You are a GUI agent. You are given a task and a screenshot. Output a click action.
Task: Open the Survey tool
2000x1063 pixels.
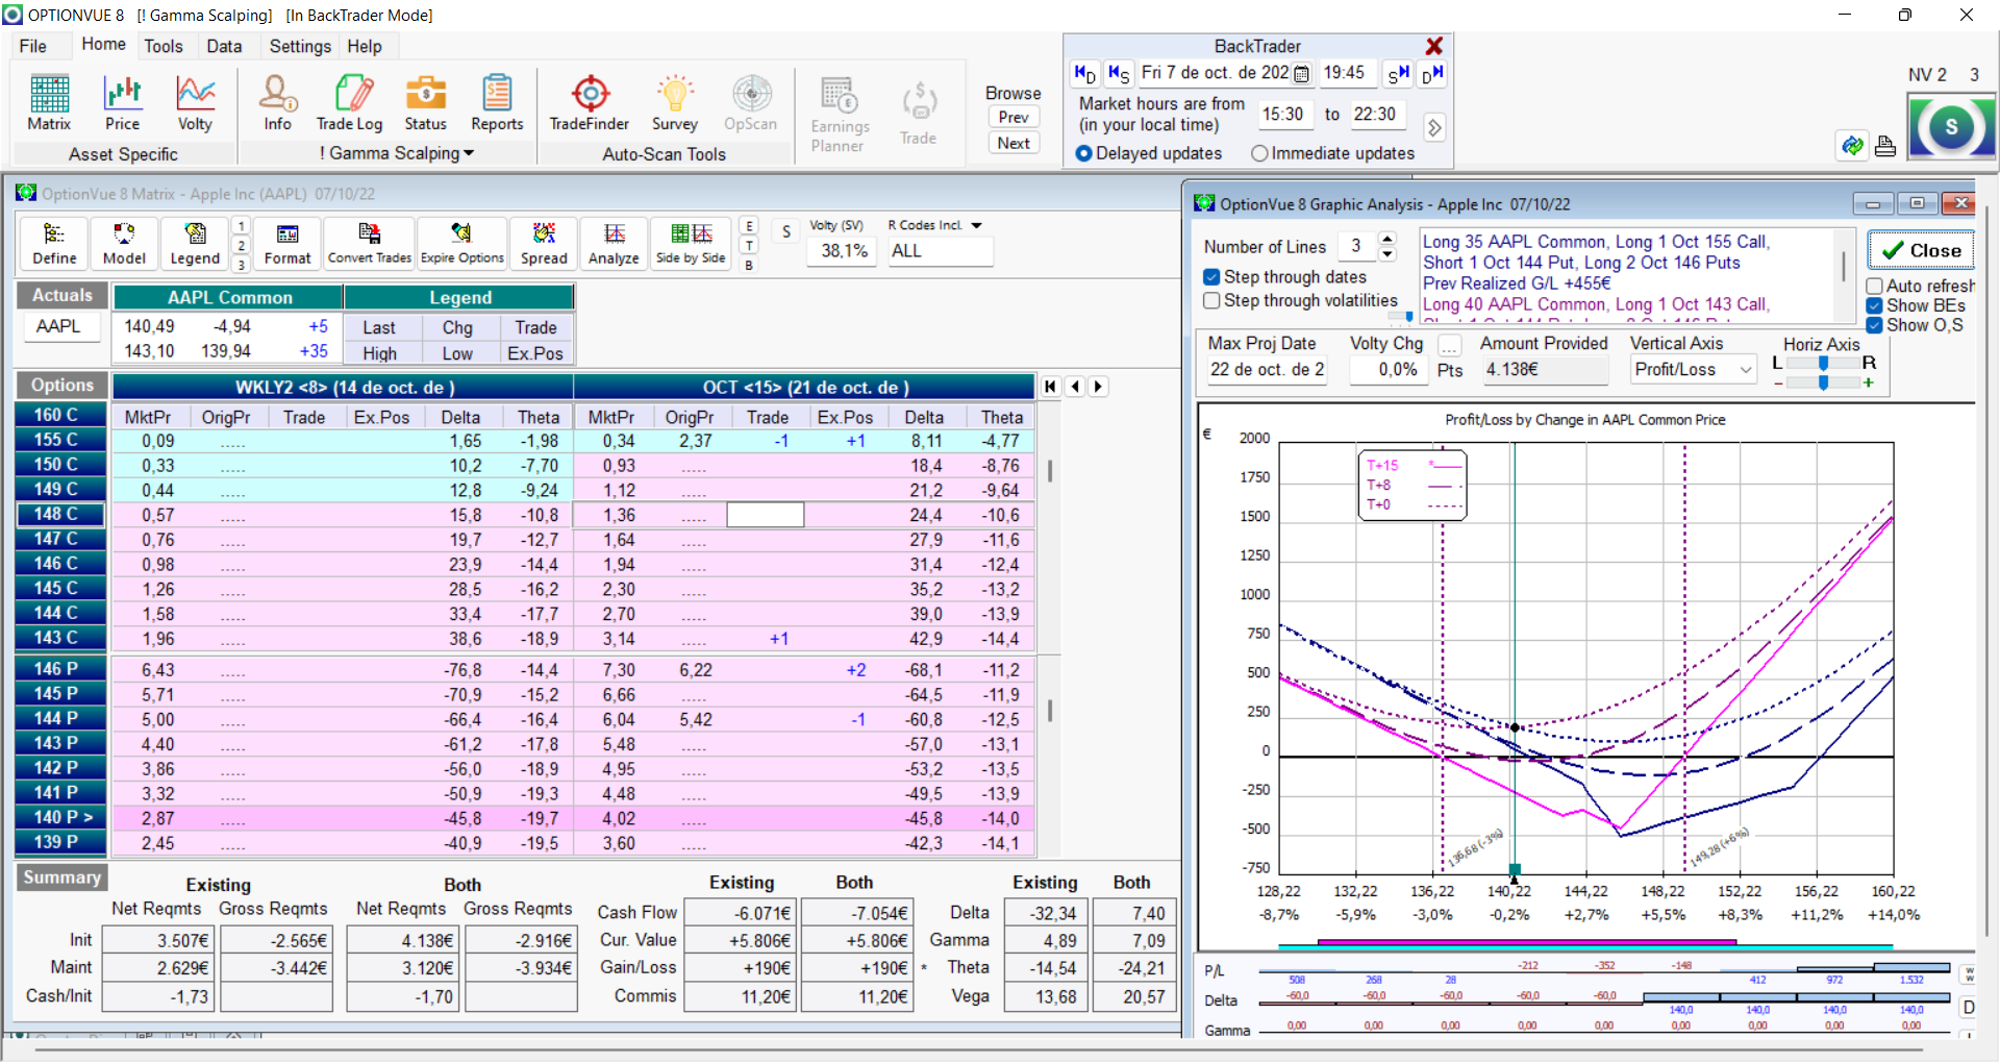[675, 103]
